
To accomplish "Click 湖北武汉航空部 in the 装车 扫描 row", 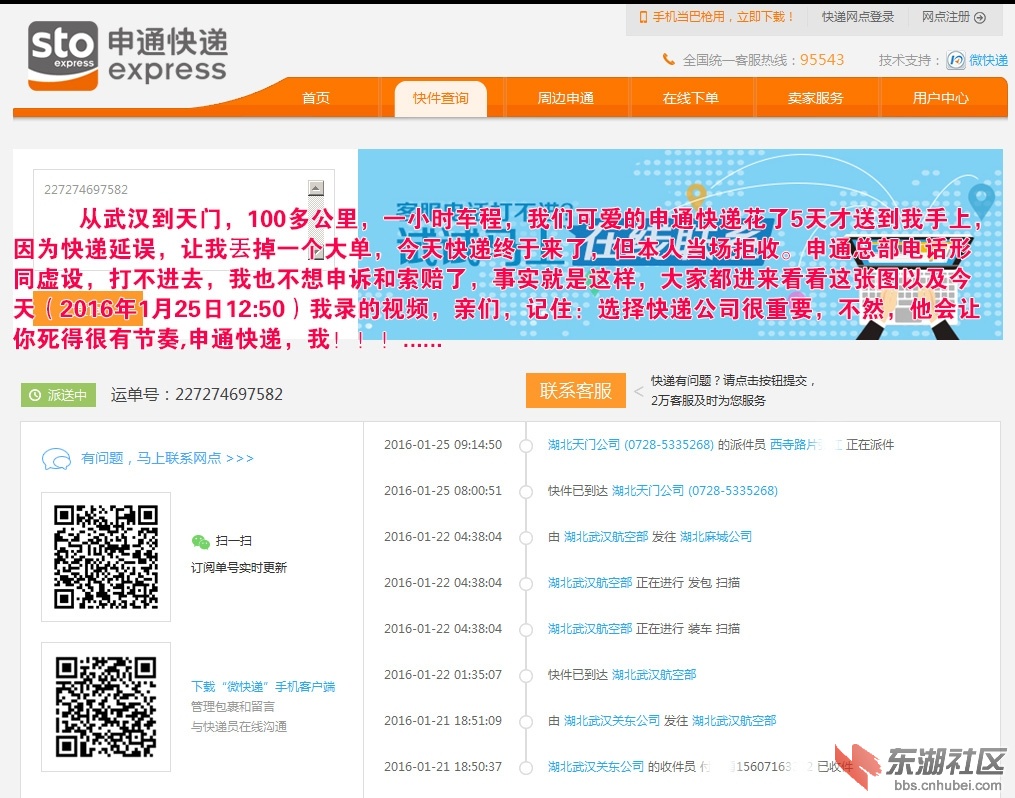I will 590,628.
